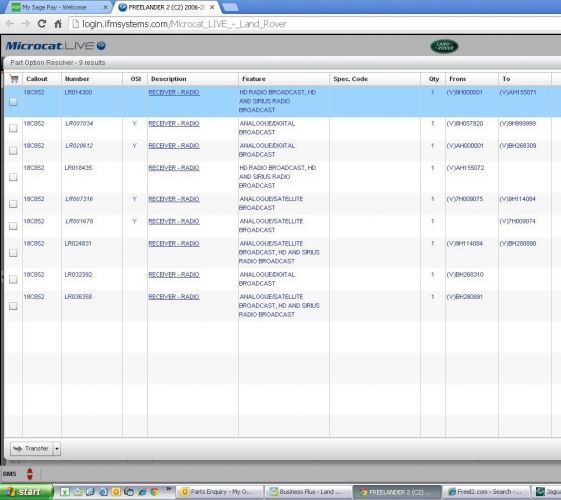Tick the checkbox for part LR038358
This screenshot has width=561, height=500.
[13, 306]
